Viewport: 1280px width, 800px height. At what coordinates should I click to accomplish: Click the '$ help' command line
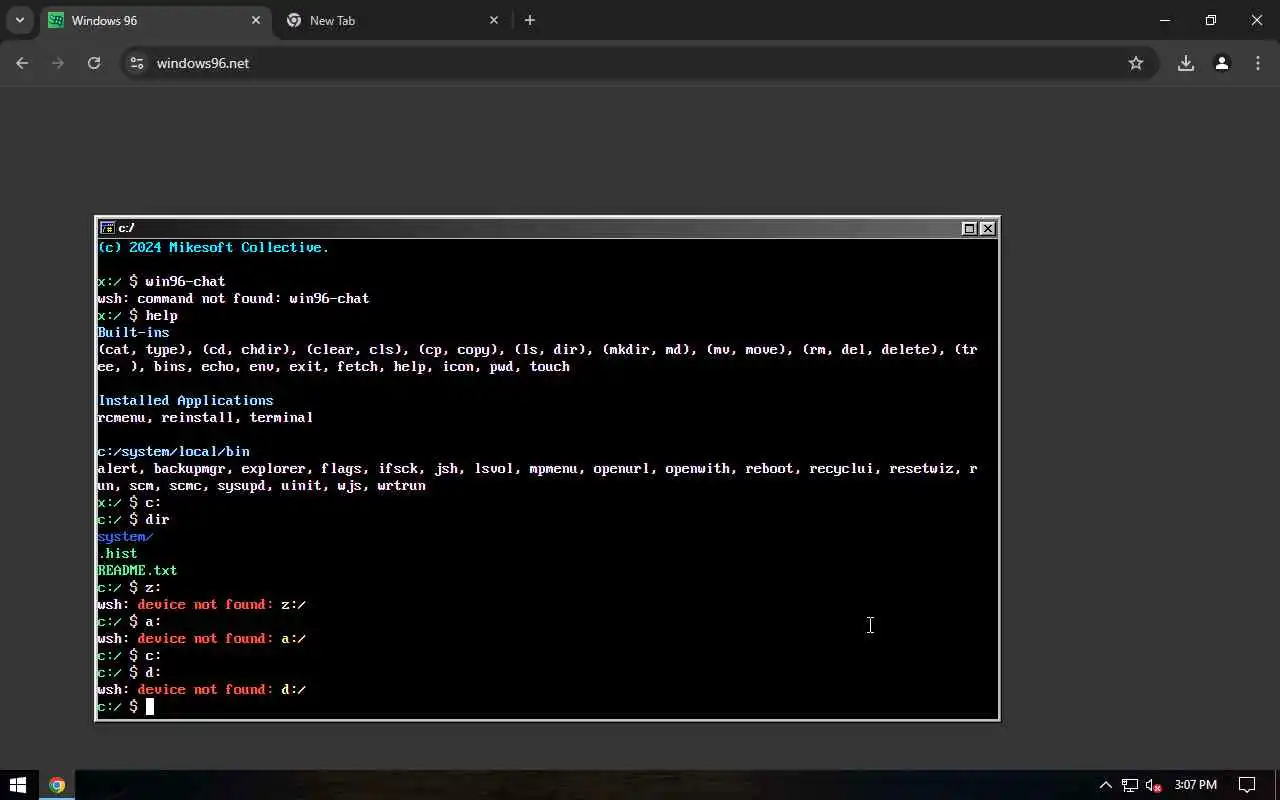(x=137, y=315)
